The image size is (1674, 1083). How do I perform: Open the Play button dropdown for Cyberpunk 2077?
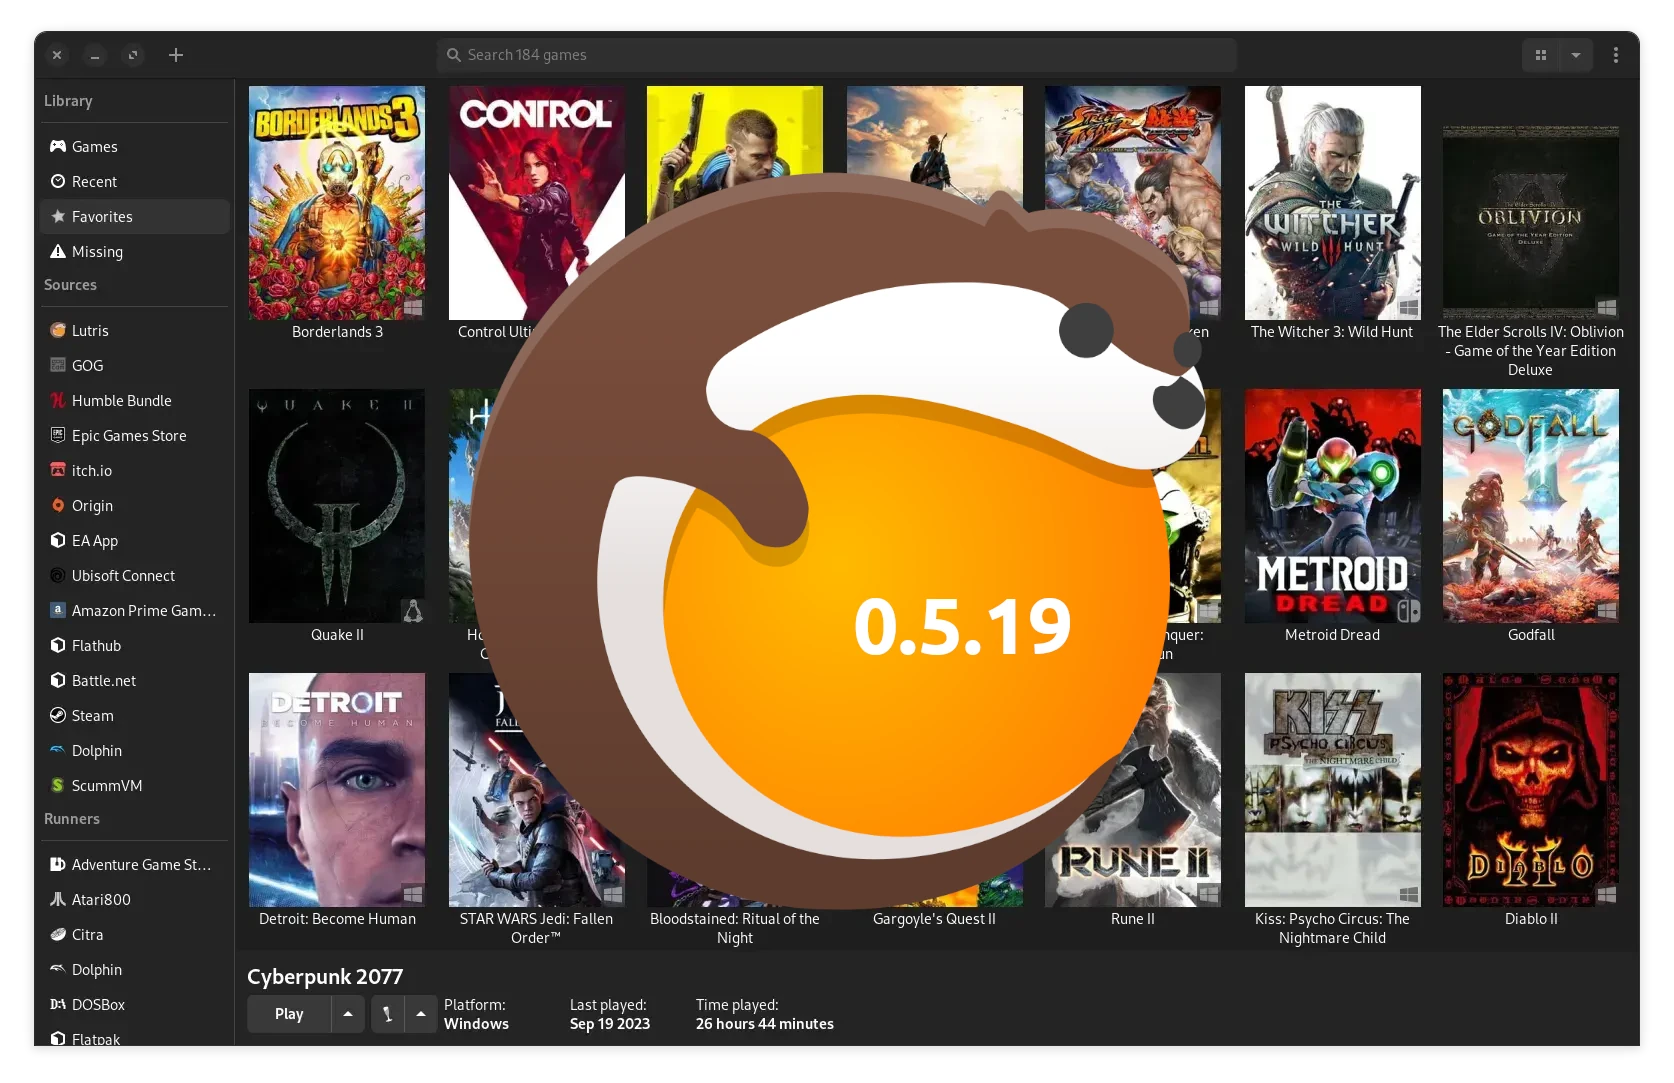point(347,1013)
